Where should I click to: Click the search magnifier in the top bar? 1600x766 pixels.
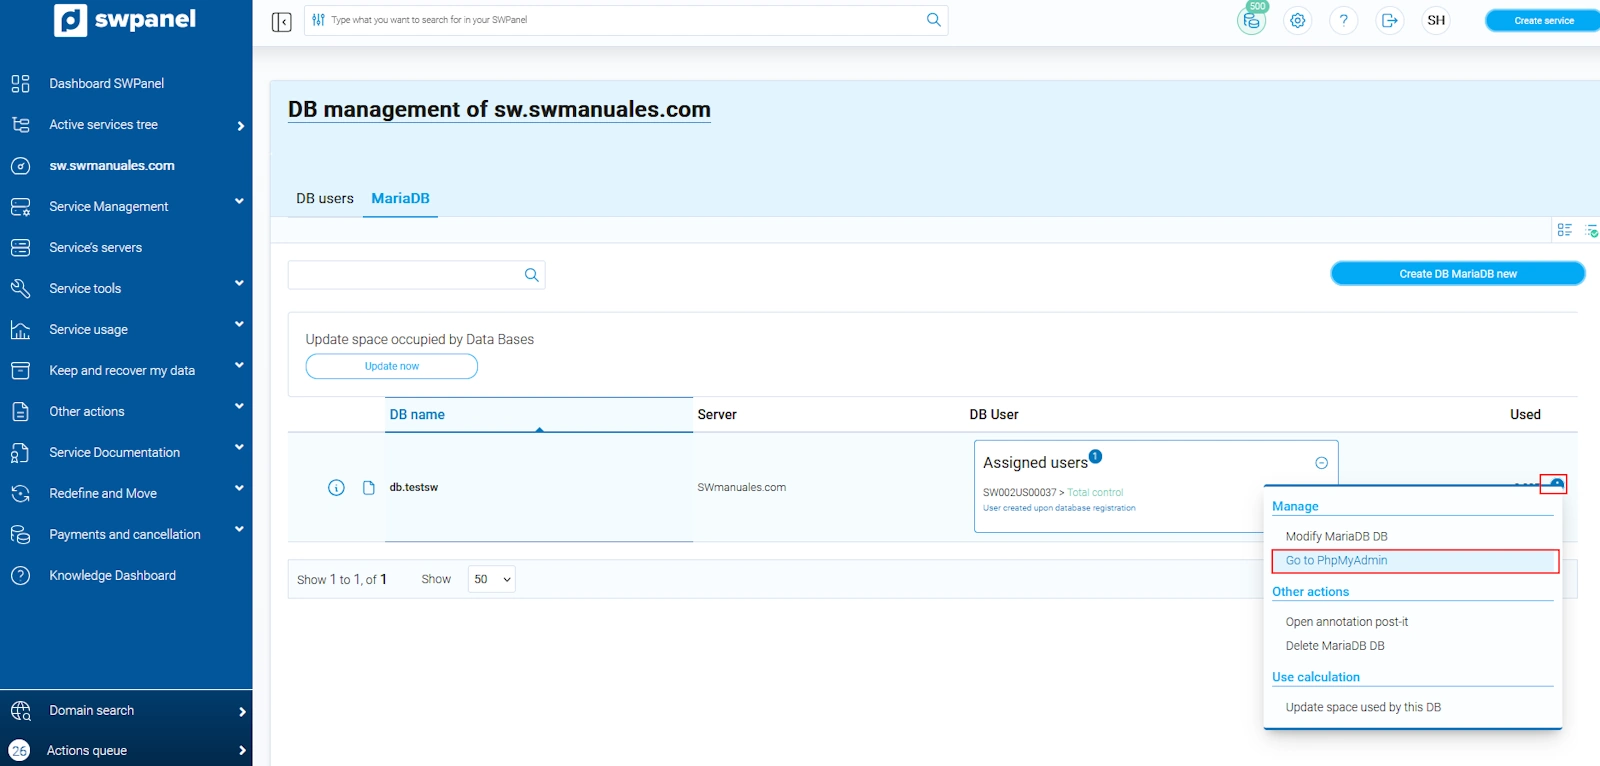933,20
